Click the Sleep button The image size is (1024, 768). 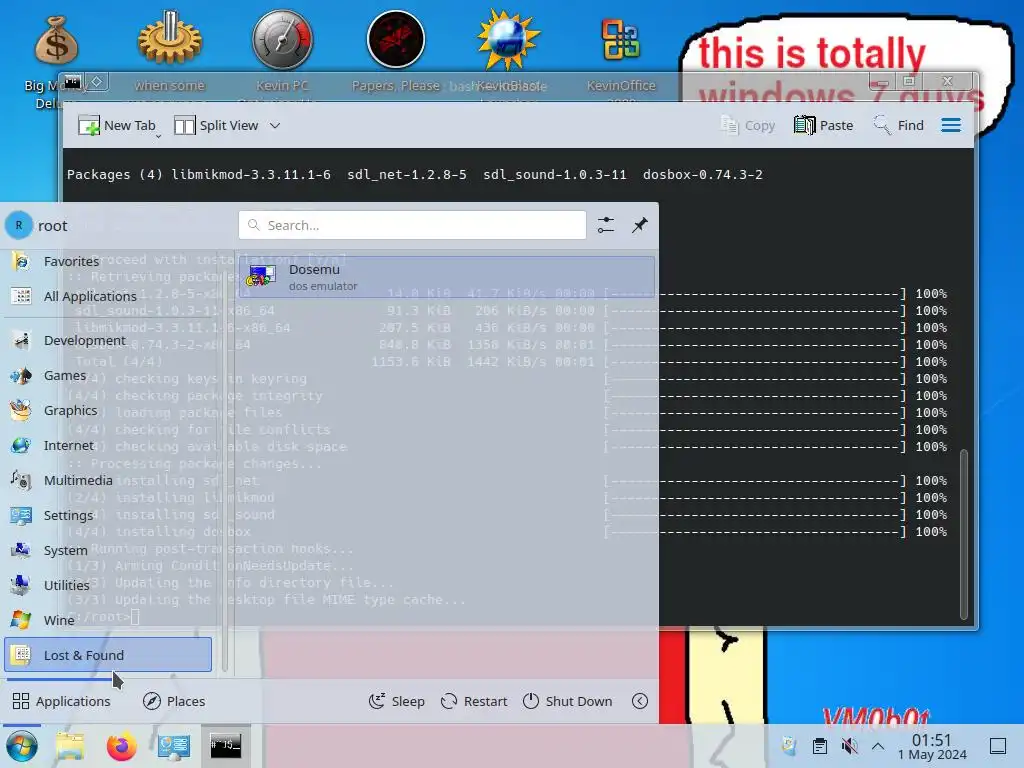click(396, 701)
